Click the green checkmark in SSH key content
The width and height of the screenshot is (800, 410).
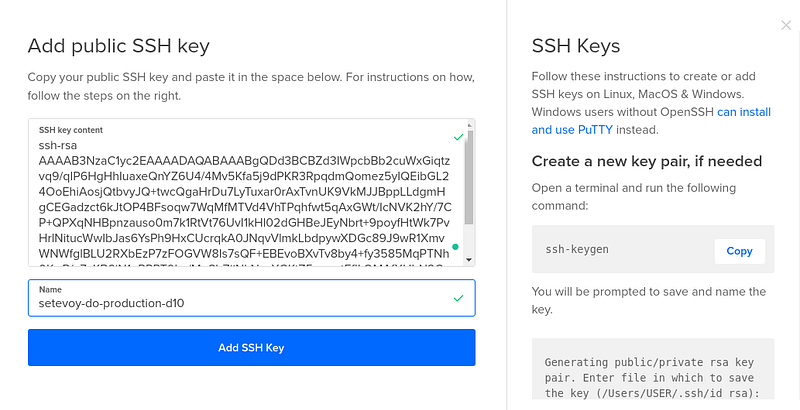(458, 137)
